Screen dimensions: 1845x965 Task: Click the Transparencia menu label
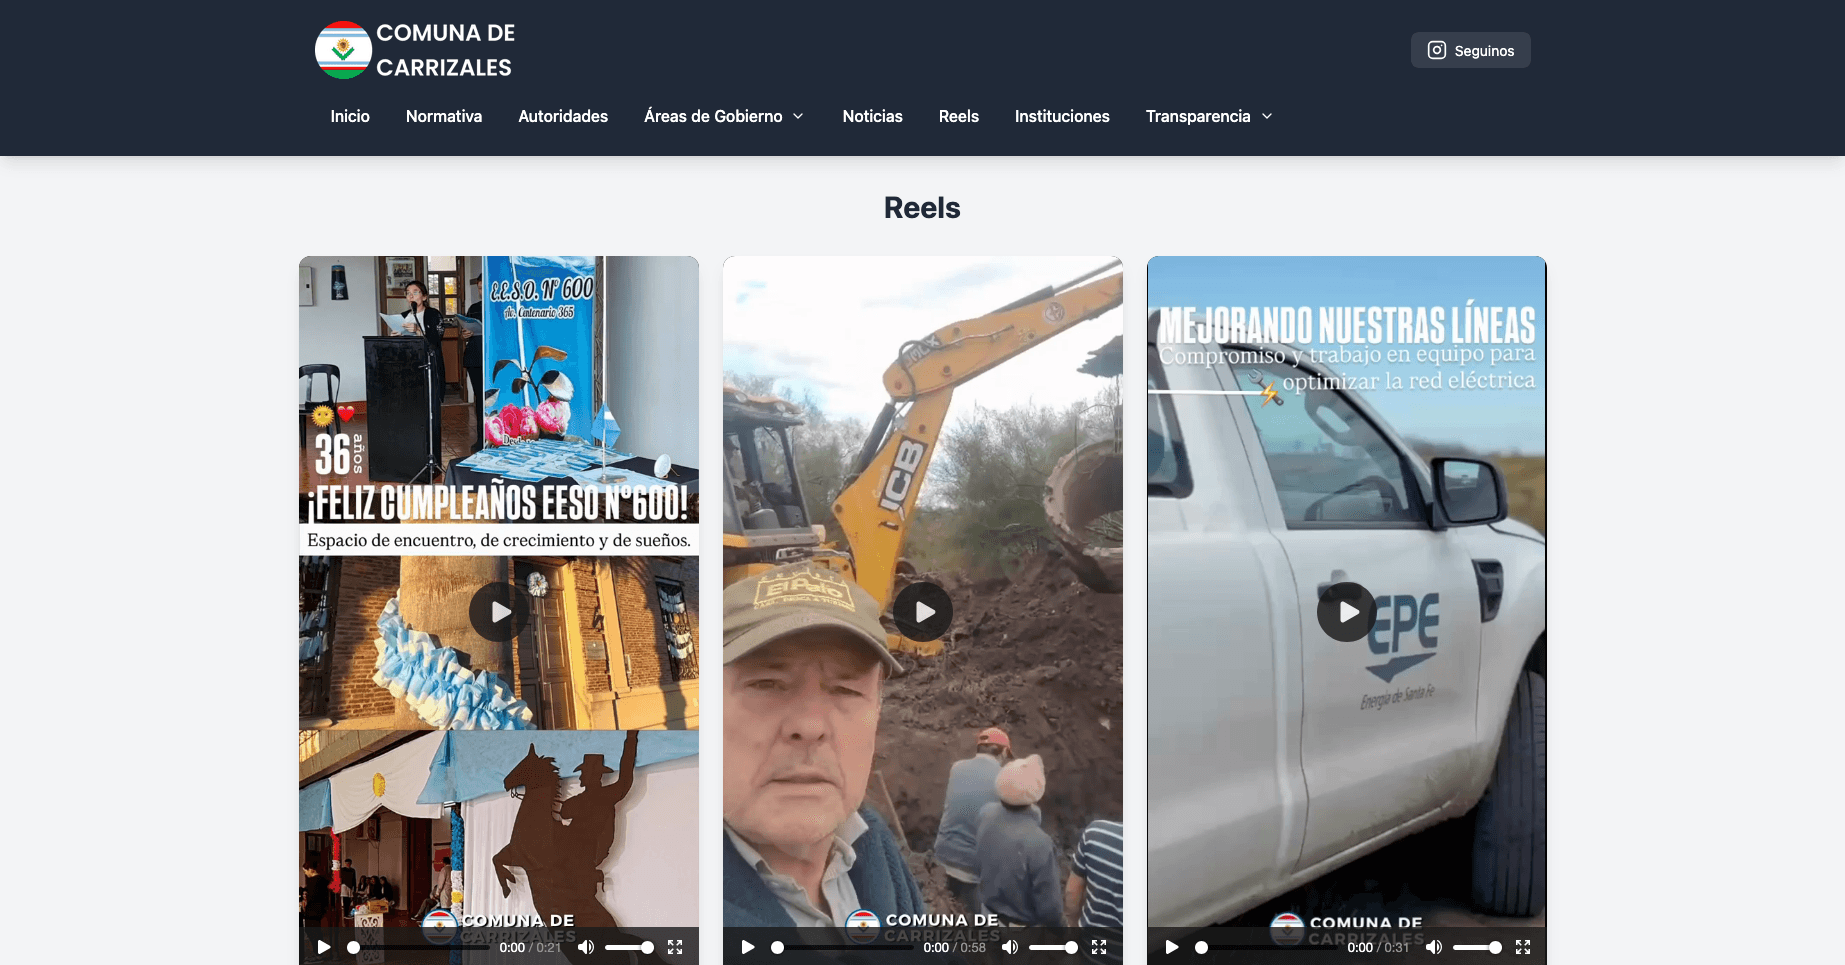[x=1198, y=116]
